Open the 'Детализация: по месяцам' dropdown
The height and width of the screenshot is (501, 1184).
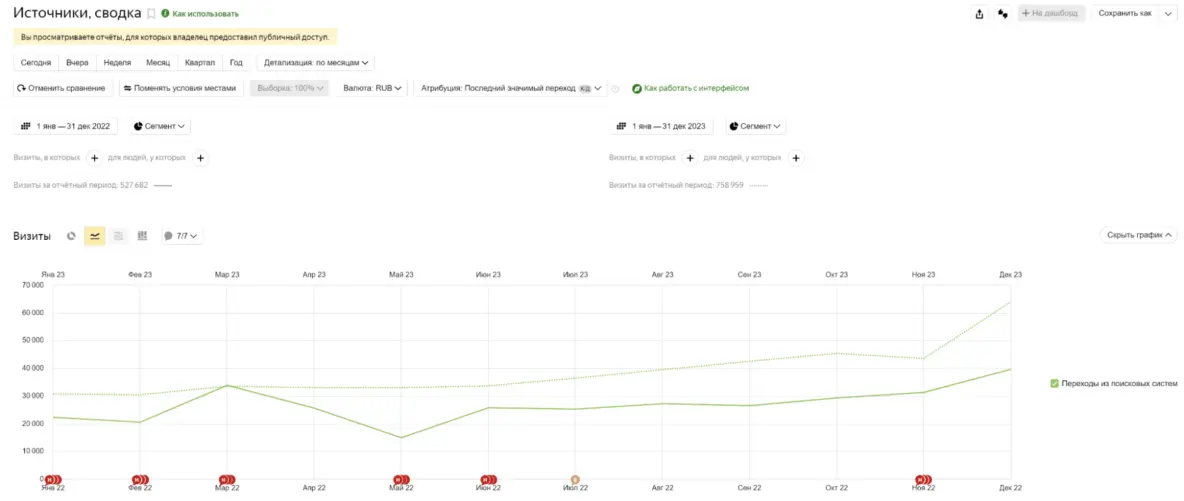(317, 62)
